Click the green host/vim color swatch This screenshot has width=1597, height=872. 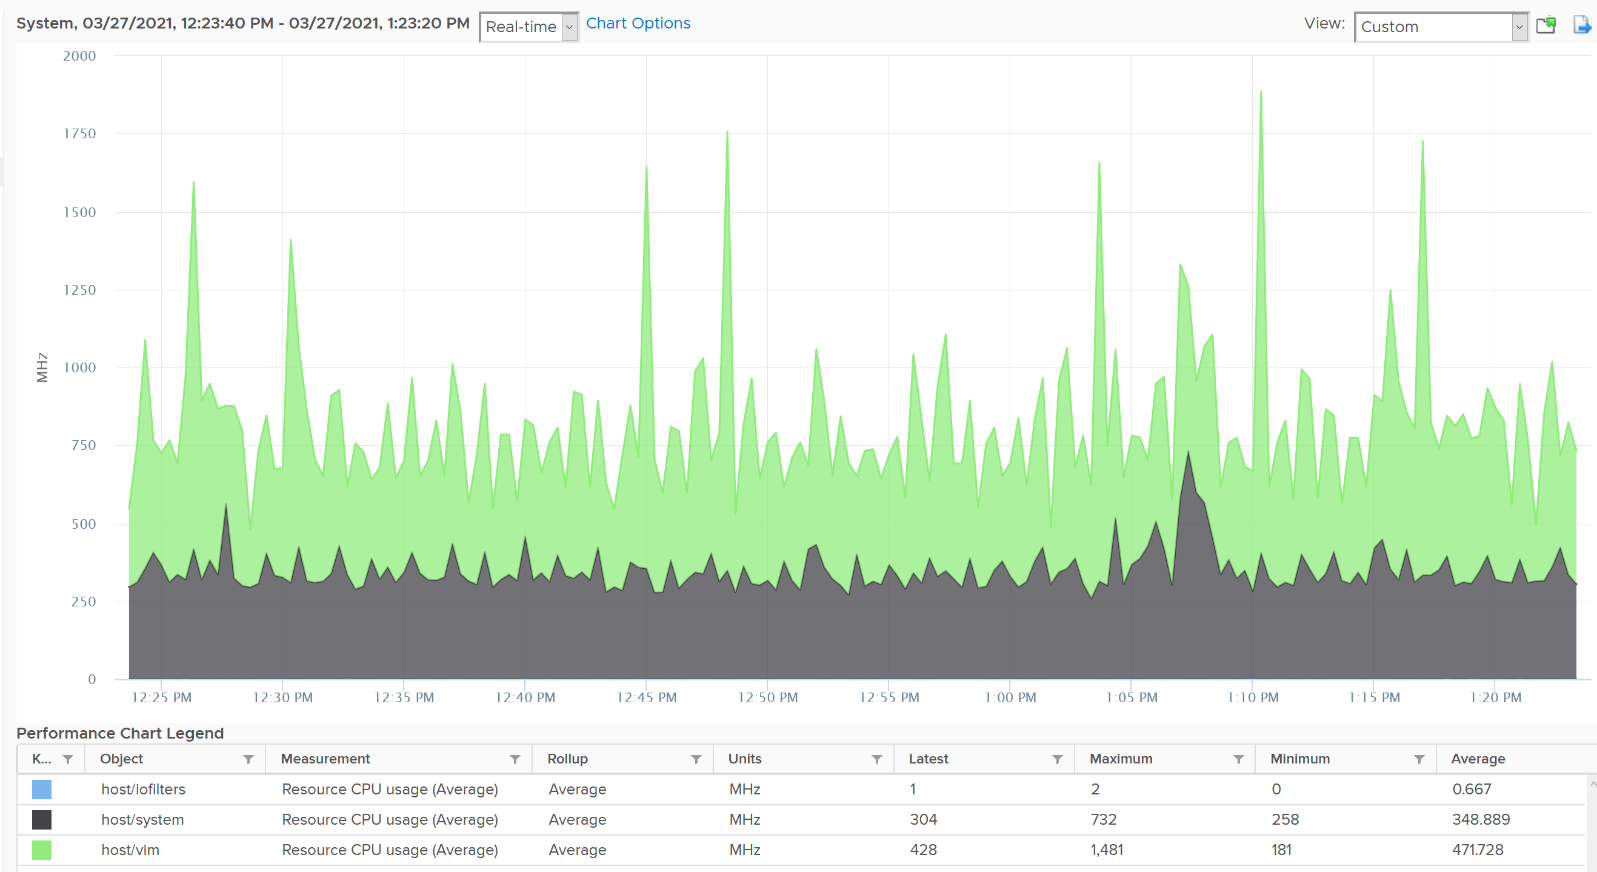coord(41,850)
